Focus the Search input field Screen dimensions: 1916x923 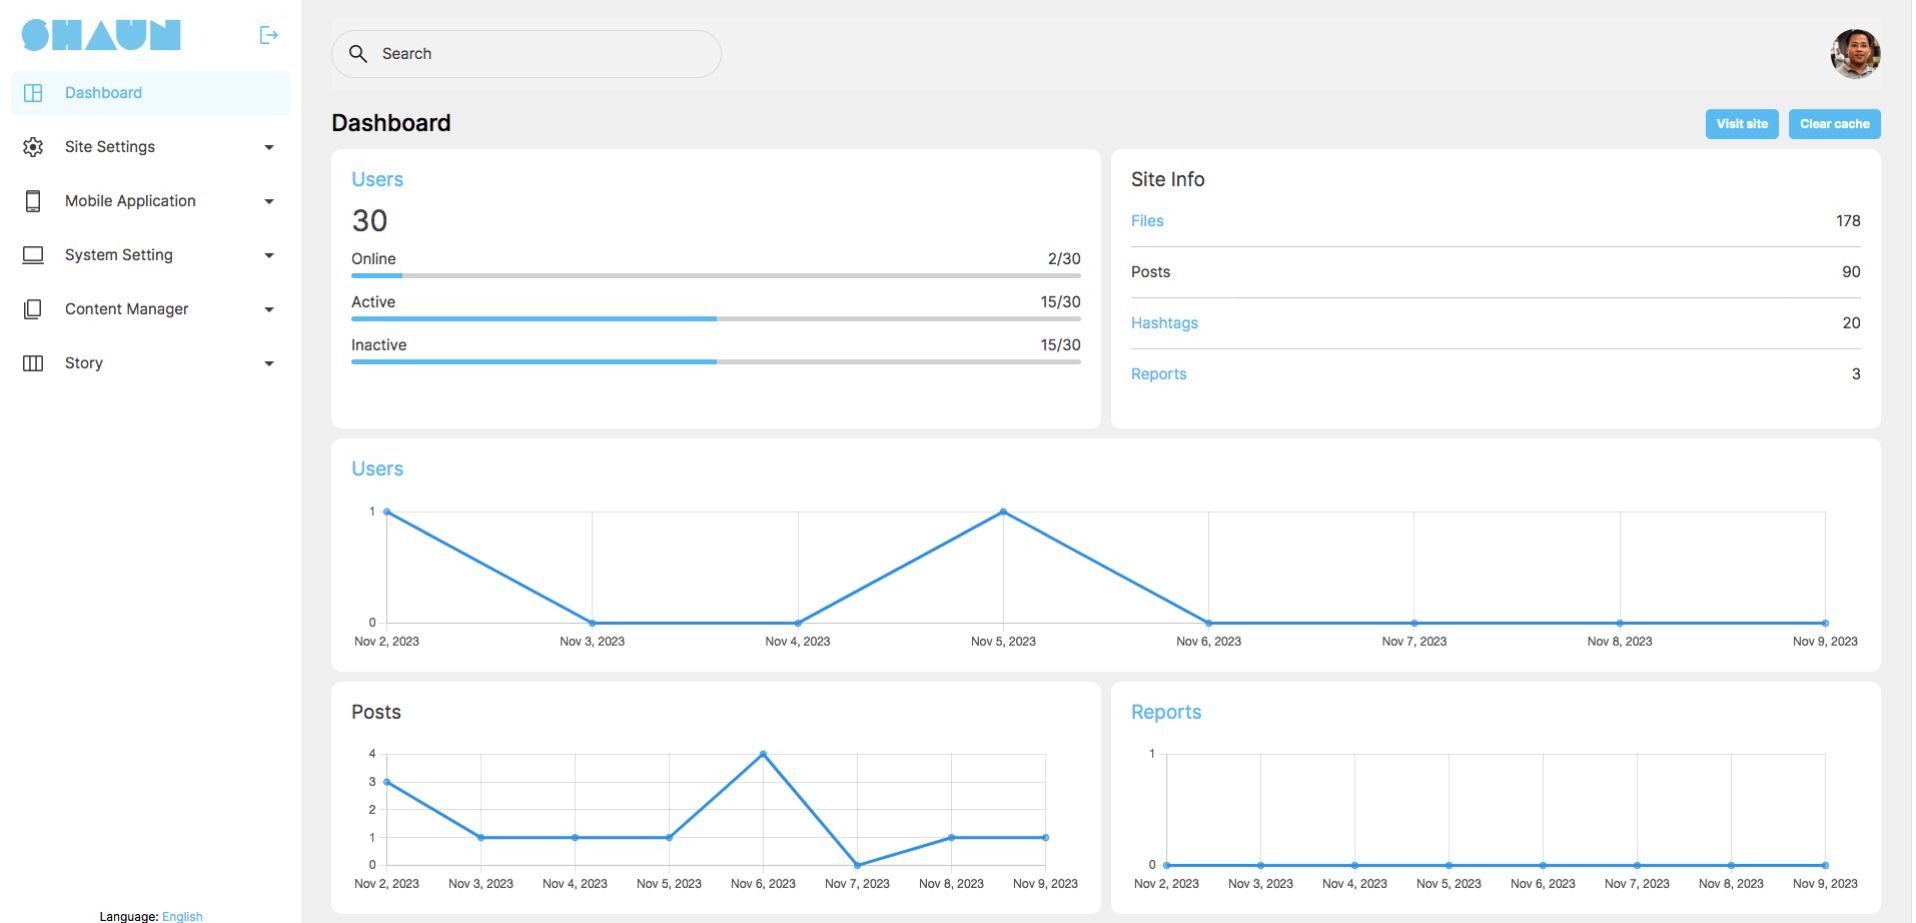pos(540,54)
